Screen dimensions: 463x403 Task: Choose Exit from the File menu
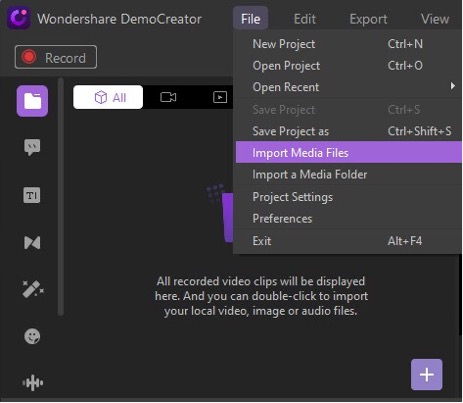[x=348, y=241]
